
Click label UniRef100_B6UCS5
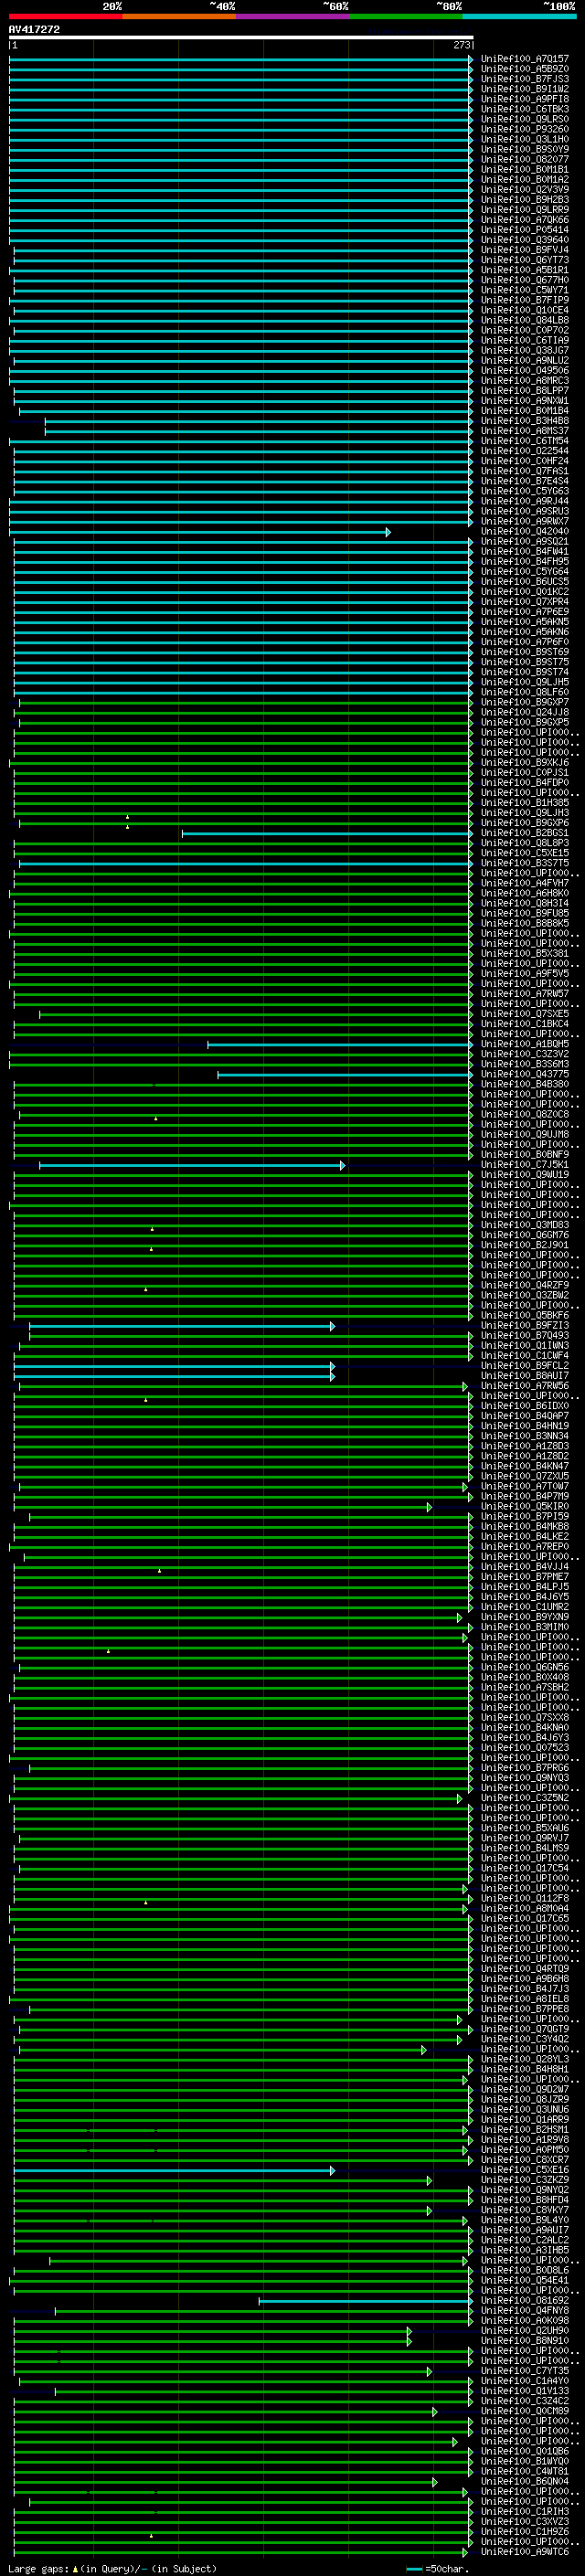pyautogui.click(x=525, y=582)
